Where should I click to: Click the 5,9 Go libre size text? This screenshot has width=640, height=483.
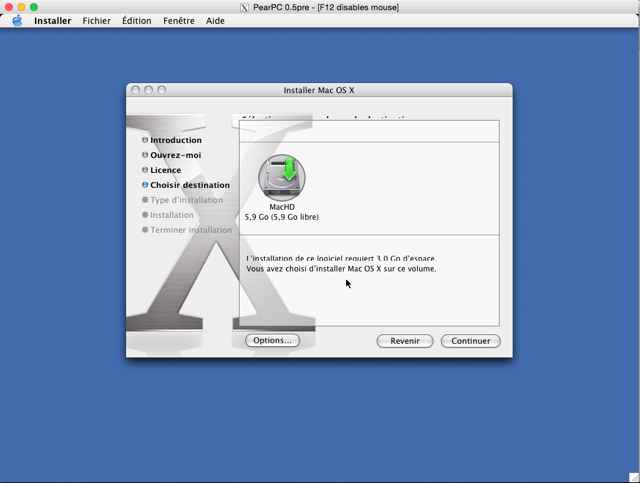pyautogui.click(x=282, y=217)
